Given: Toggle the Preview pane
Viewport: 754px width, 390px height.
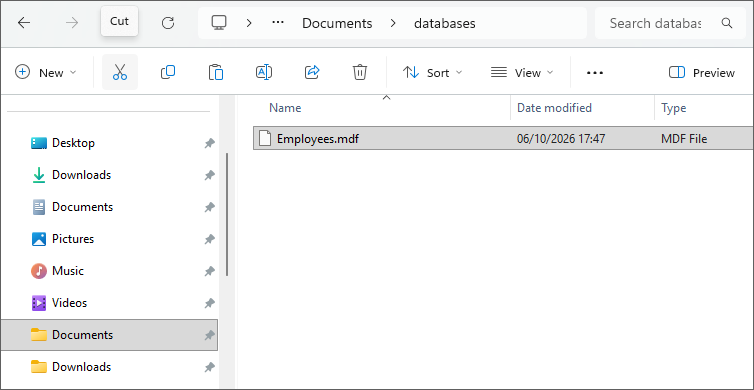Looking at the screenshot, I should click(702, 73).
